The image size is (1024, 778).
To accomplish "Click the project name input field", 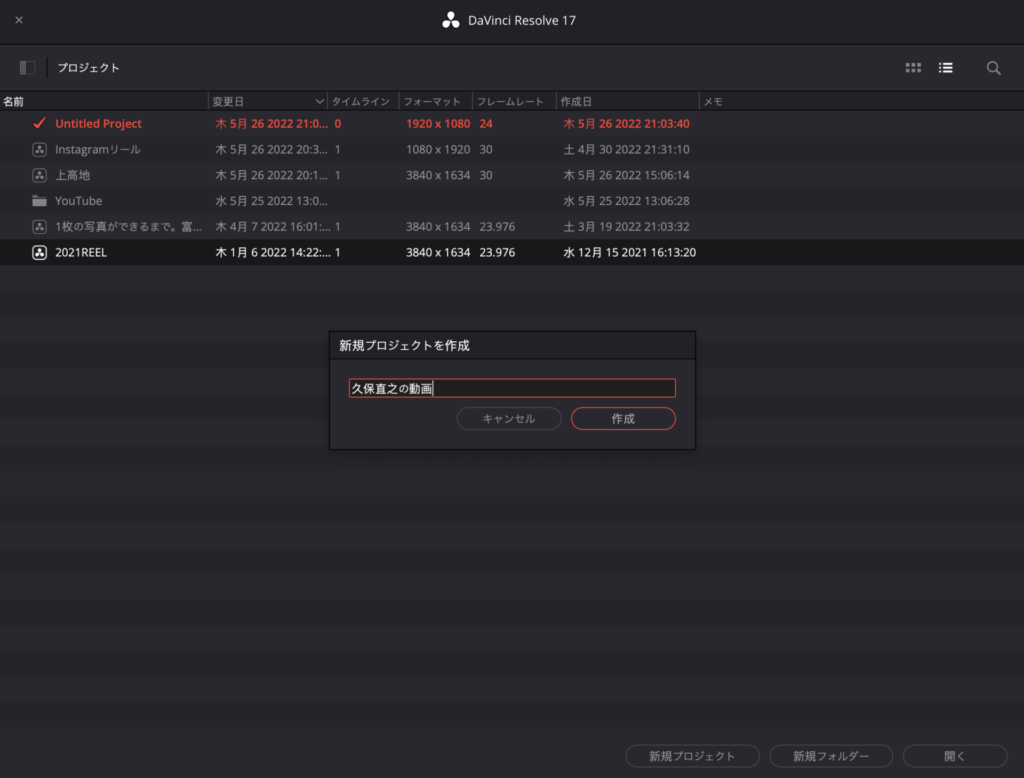I will coord(512,388).
